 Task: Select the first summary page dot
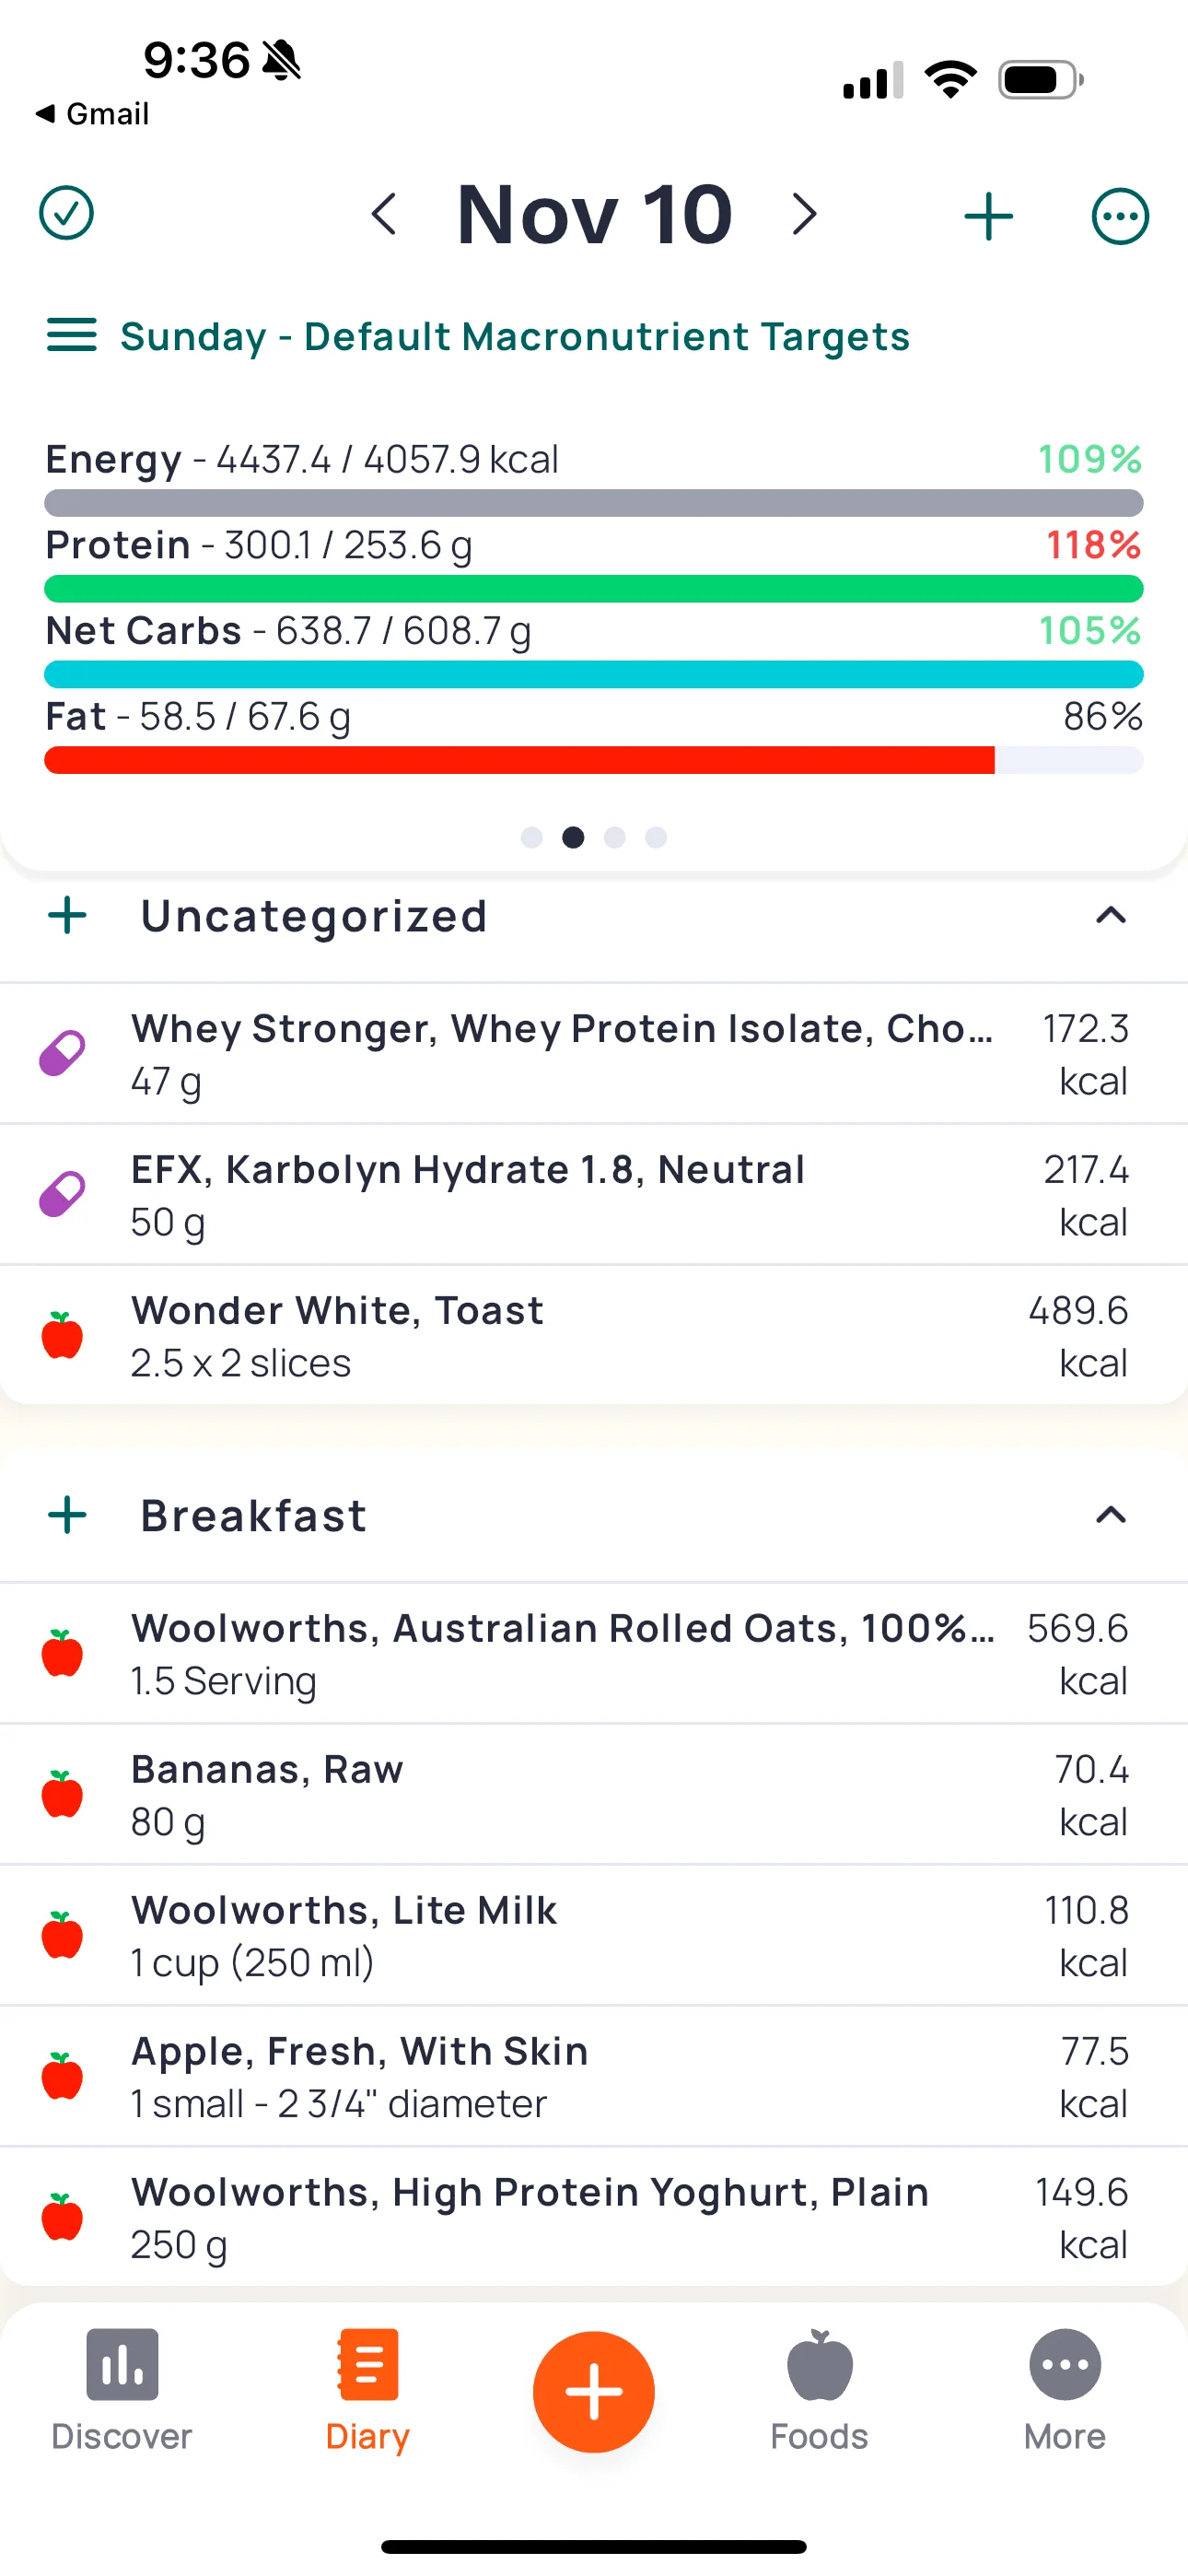pos(532,837)
